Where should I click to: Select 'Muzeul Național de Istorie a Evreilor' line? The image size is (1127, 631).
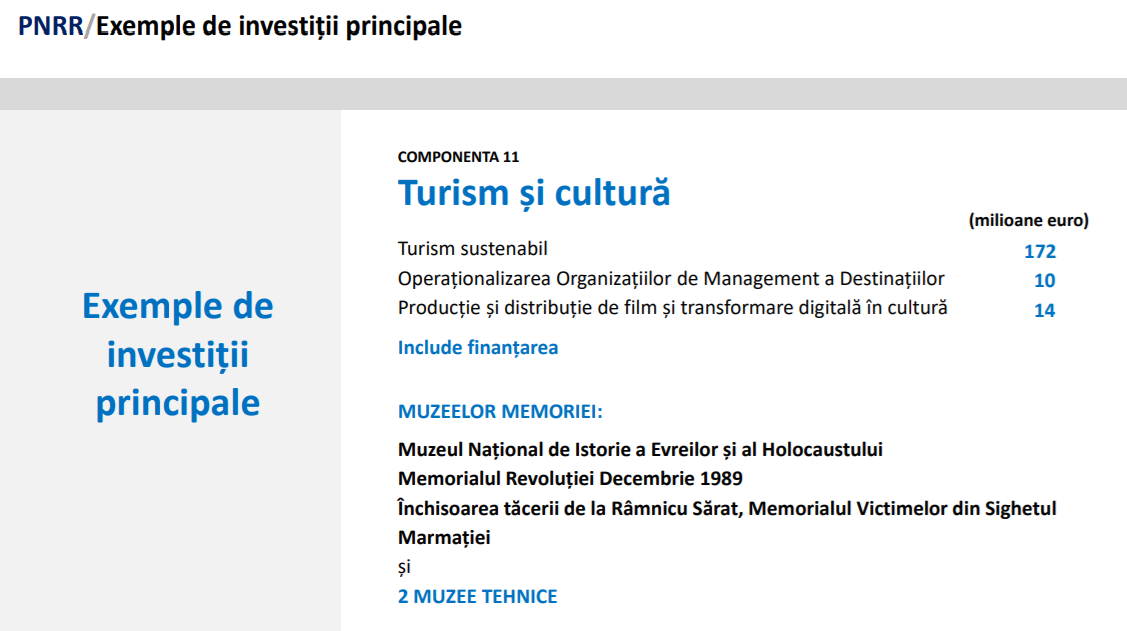pos(640,450)
